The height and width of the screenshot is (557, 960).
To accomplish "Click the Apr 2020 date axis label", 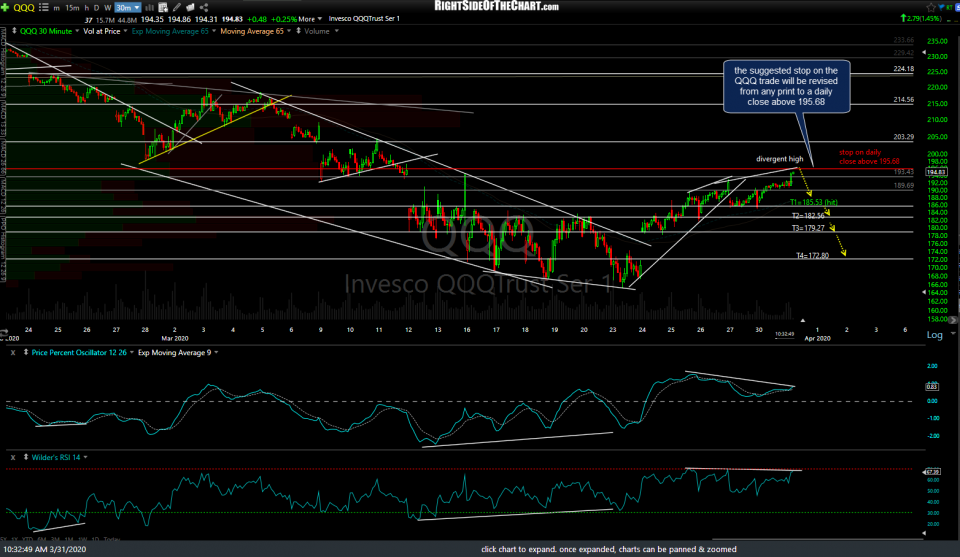I will 817,338.
